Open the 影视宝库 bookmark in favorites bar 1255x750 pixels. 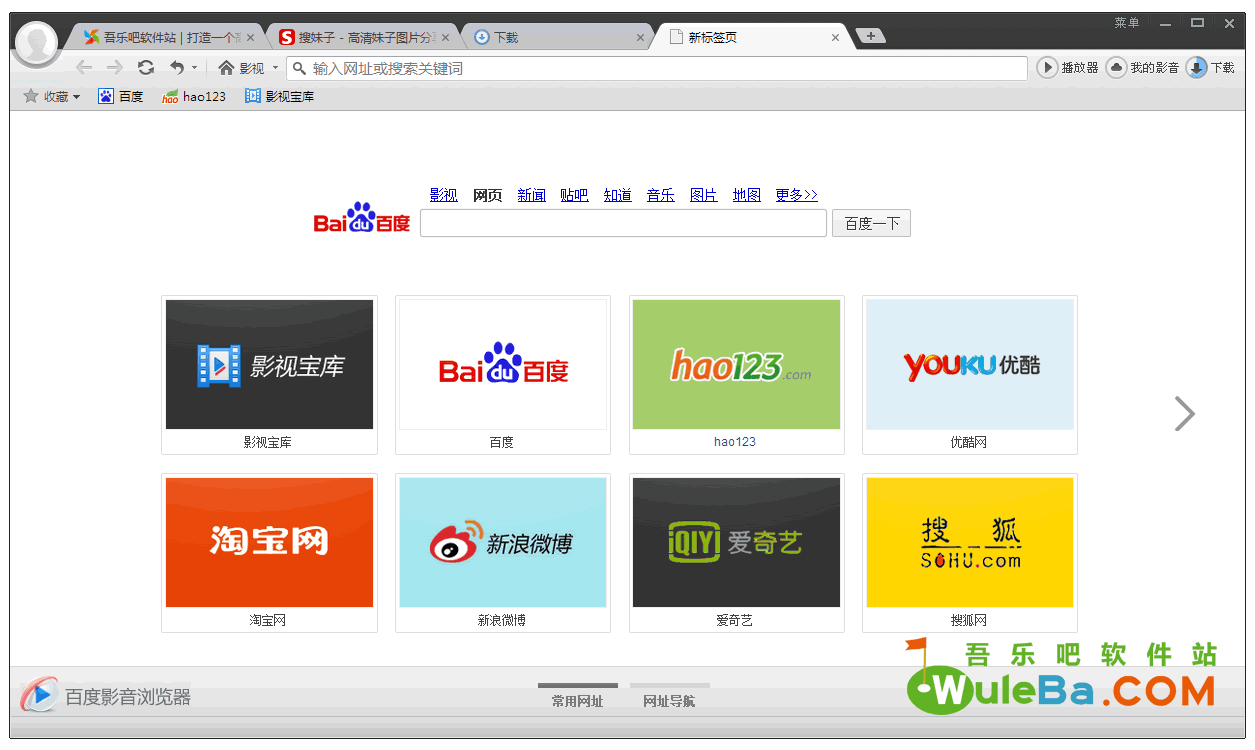click(280, 97)
